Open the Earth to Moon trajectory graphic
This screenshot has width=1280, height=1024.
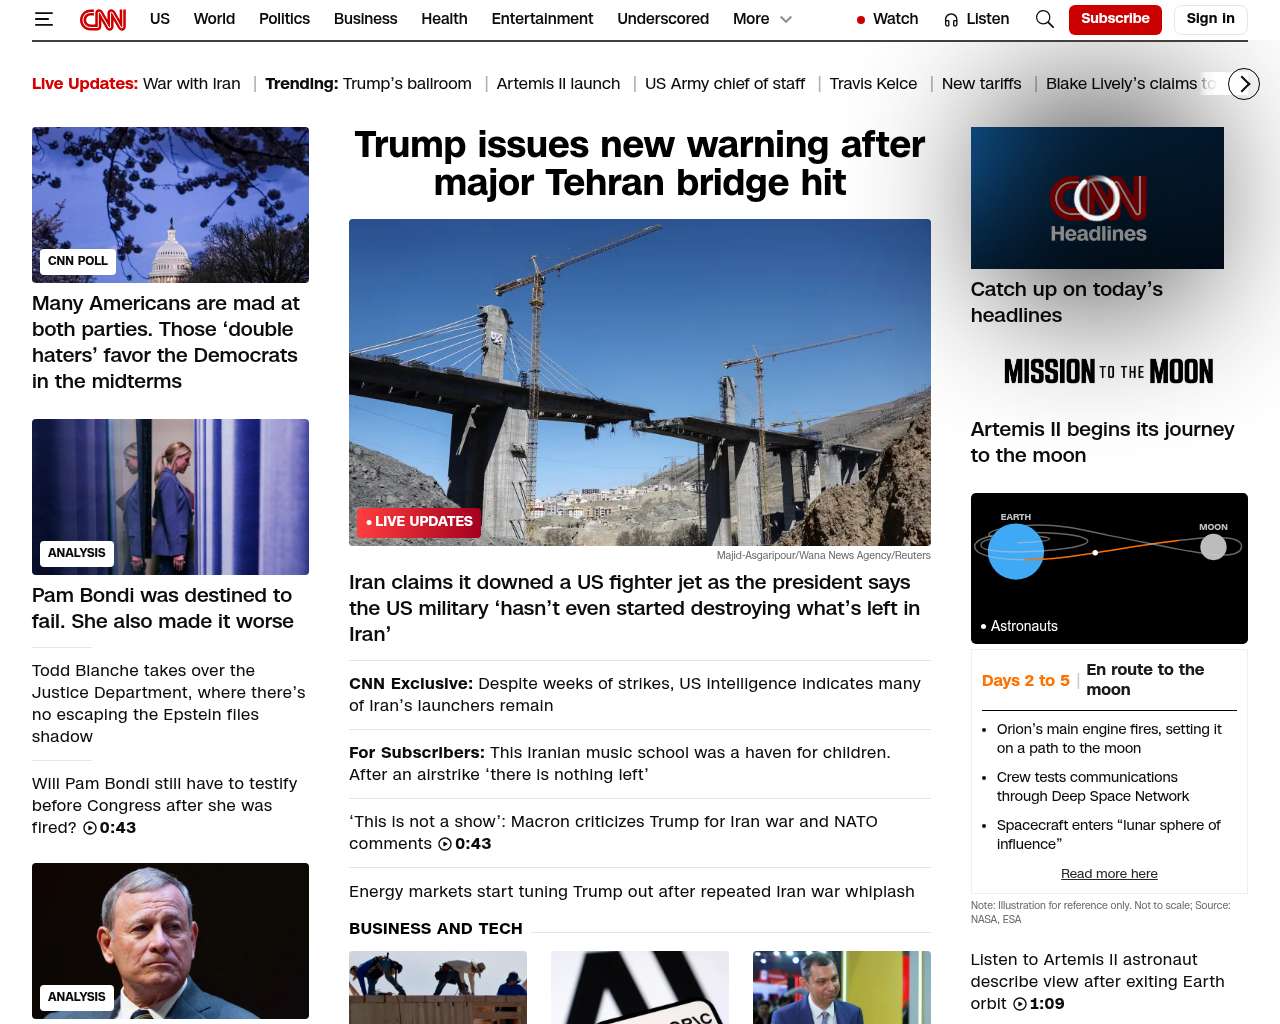(x=1108, y=567)
